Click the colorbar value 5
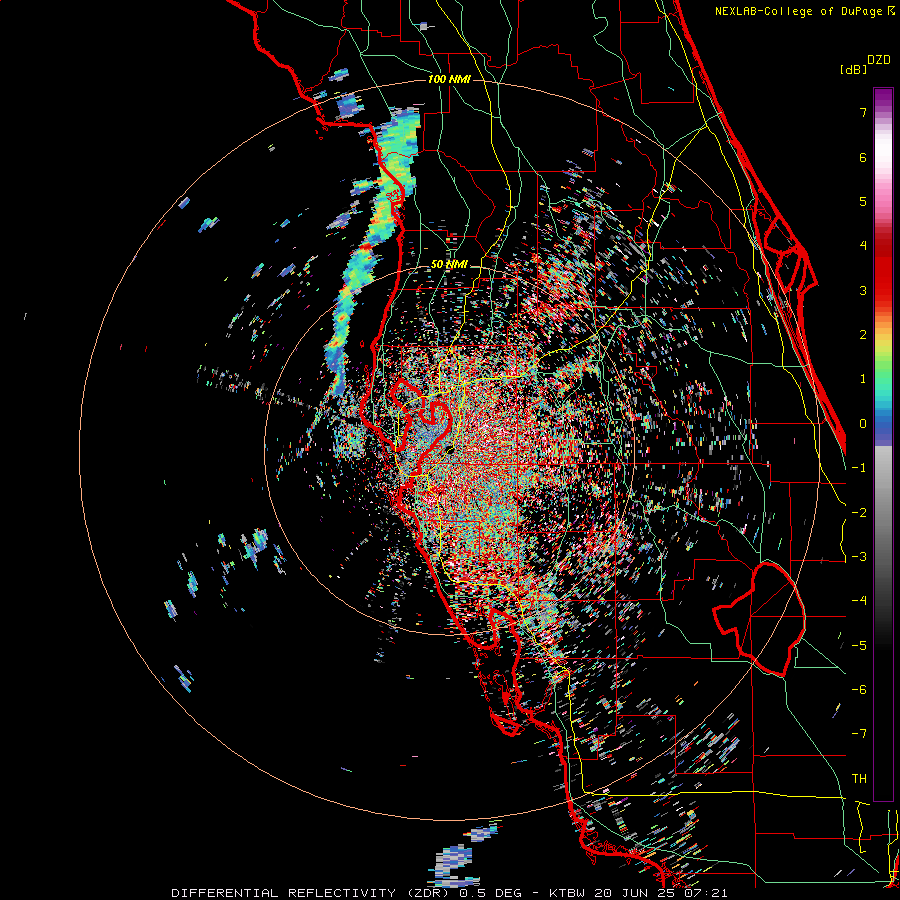Screen dimensions: 900x900 click(863, 201)
